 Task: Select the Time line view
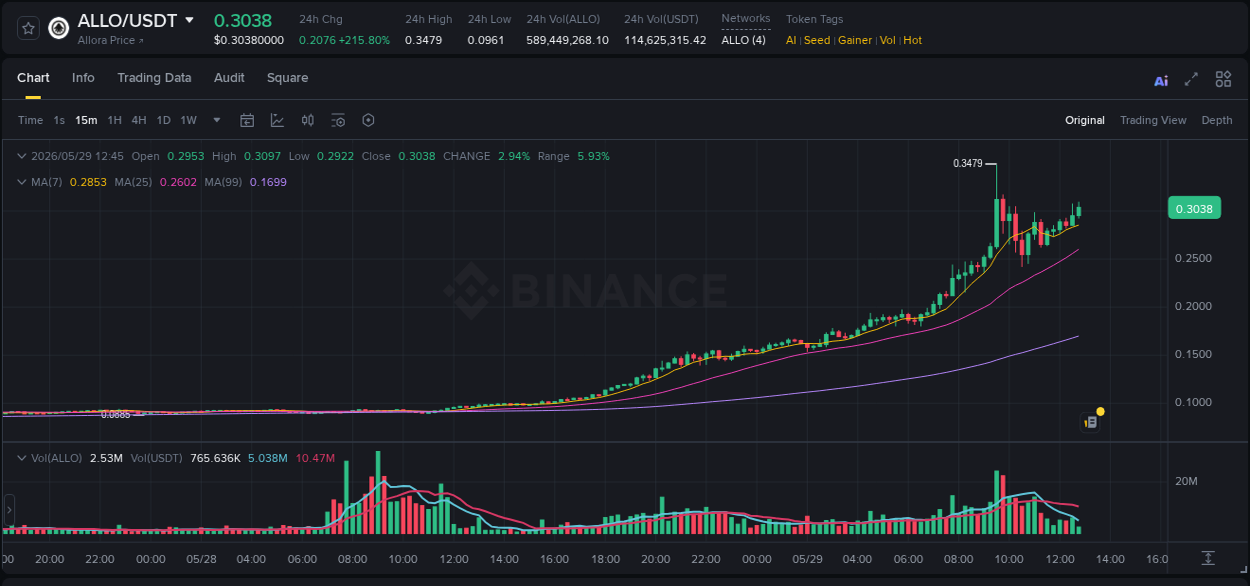(30, 120)
